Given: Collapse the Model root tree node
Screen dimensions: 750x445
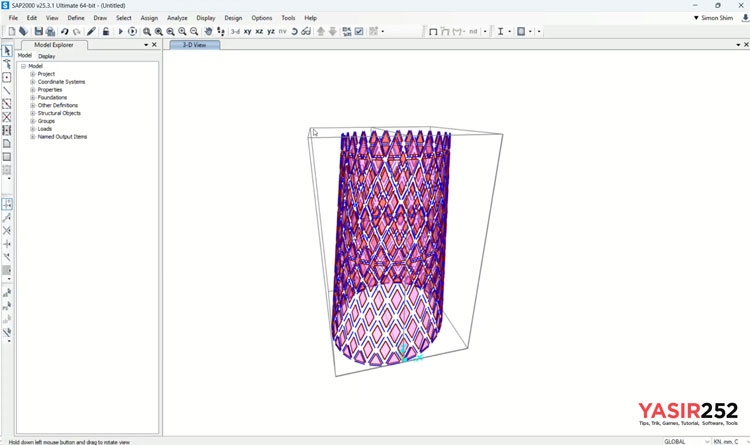Looking at the screenshot, I should click(23, 66).
